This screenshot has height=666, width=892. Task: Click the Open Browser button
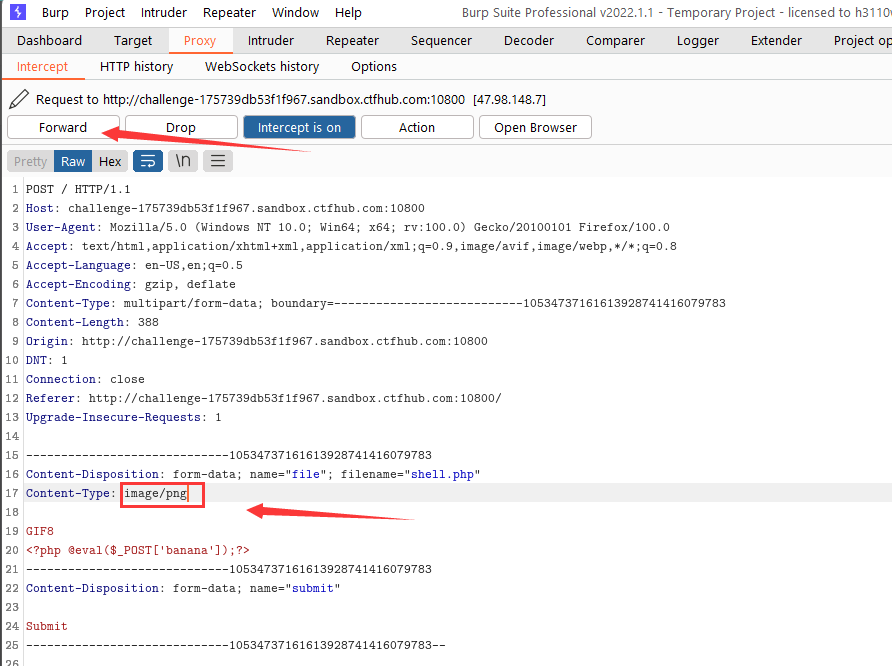535,127
